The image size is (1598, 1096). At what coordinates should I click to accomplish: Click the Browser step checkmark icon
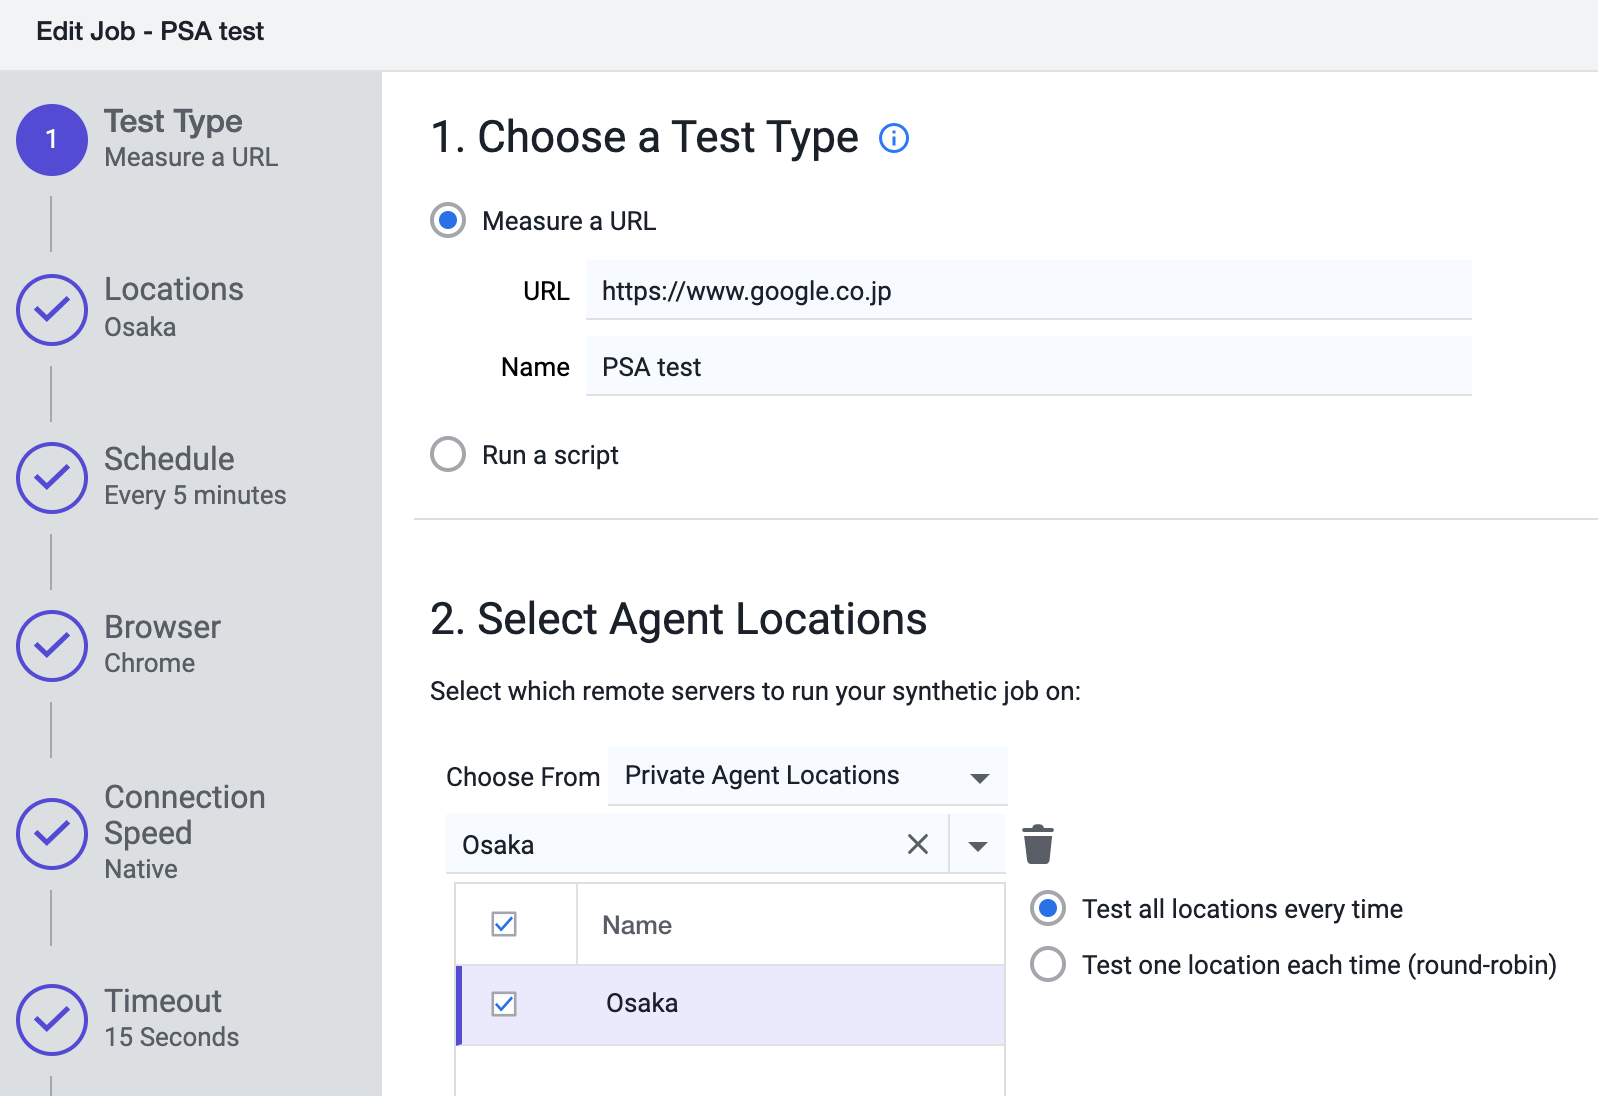(52, 646)
